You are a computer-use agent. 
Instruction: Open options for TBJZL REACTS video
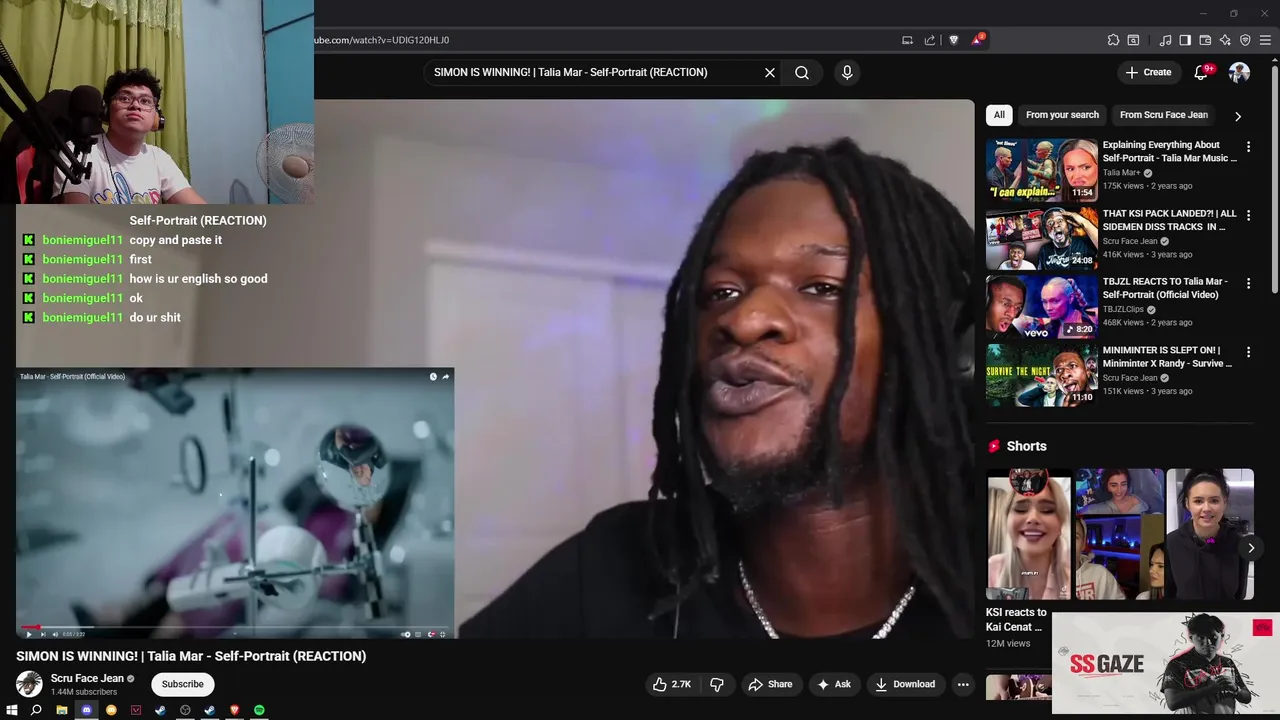coord(1248,284)
